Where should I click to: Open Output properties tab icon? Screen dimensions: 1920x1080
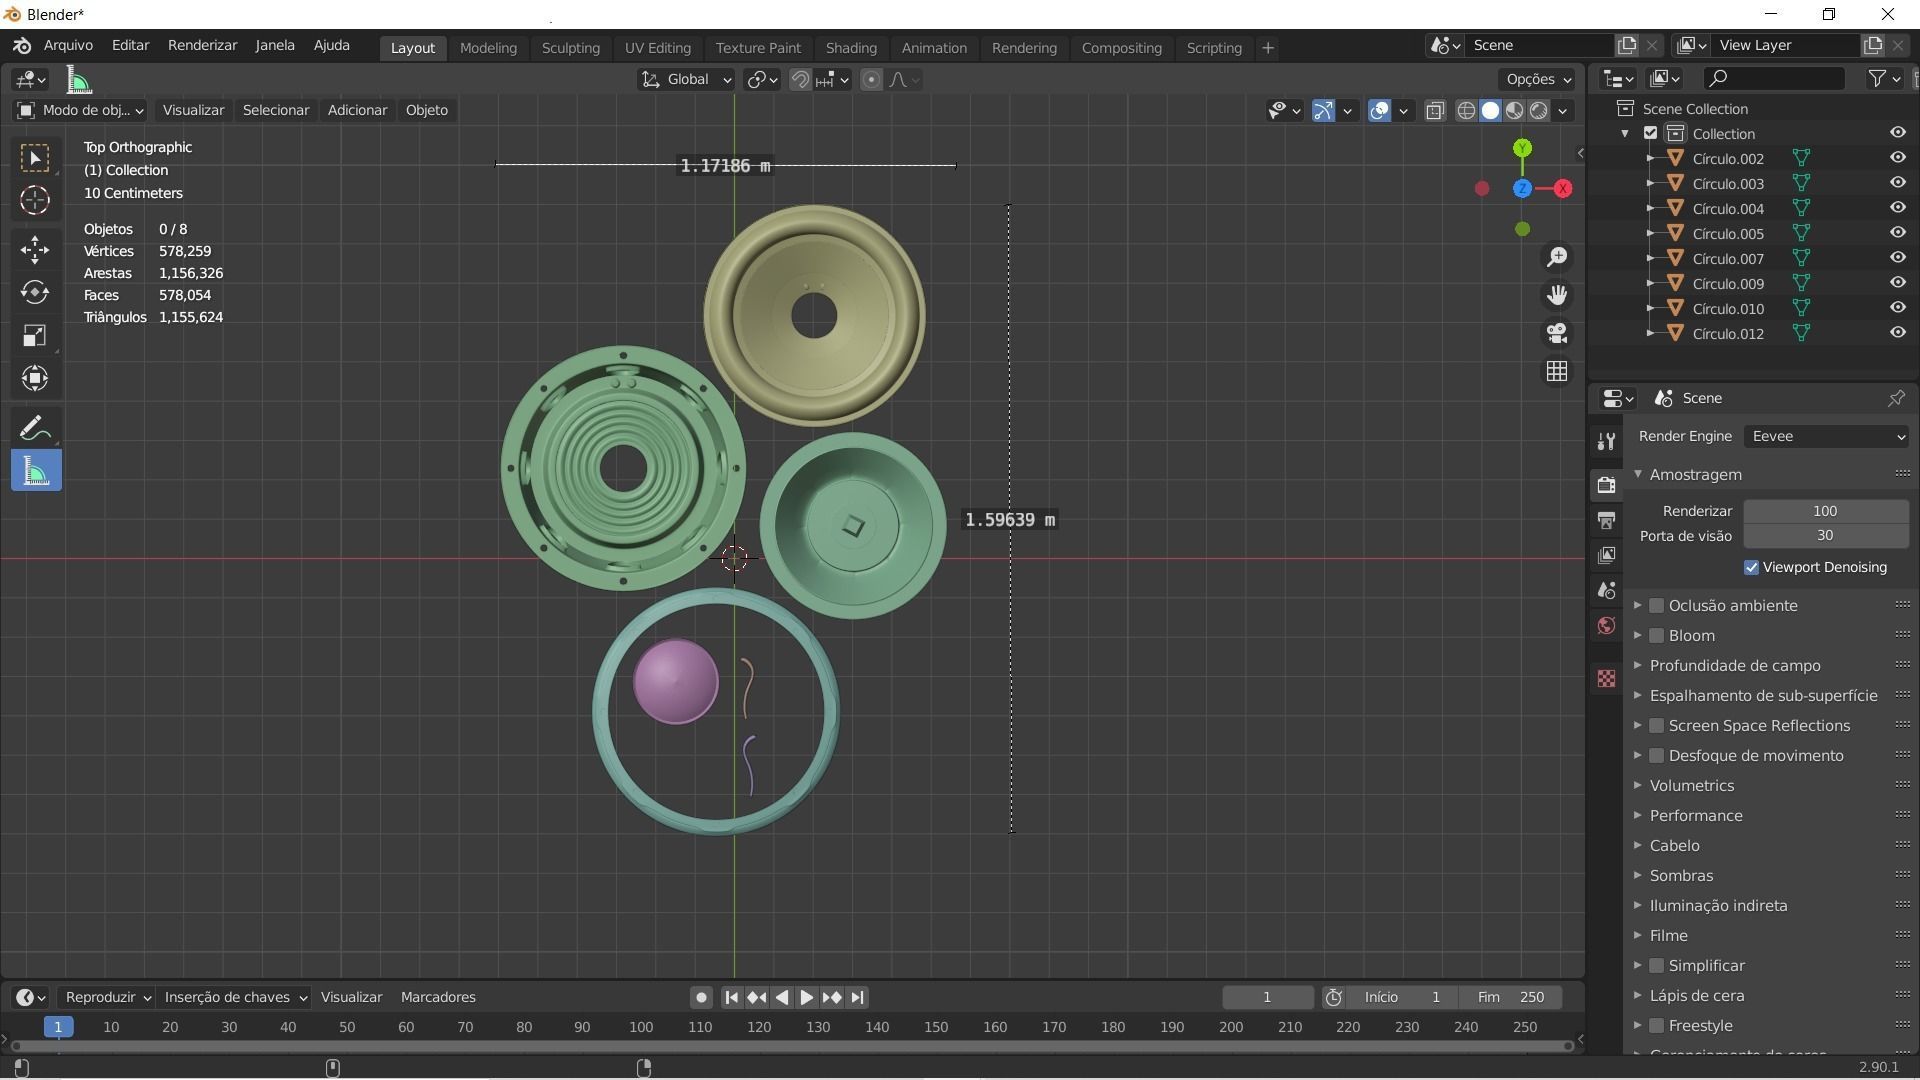[x=1606, y=520]
